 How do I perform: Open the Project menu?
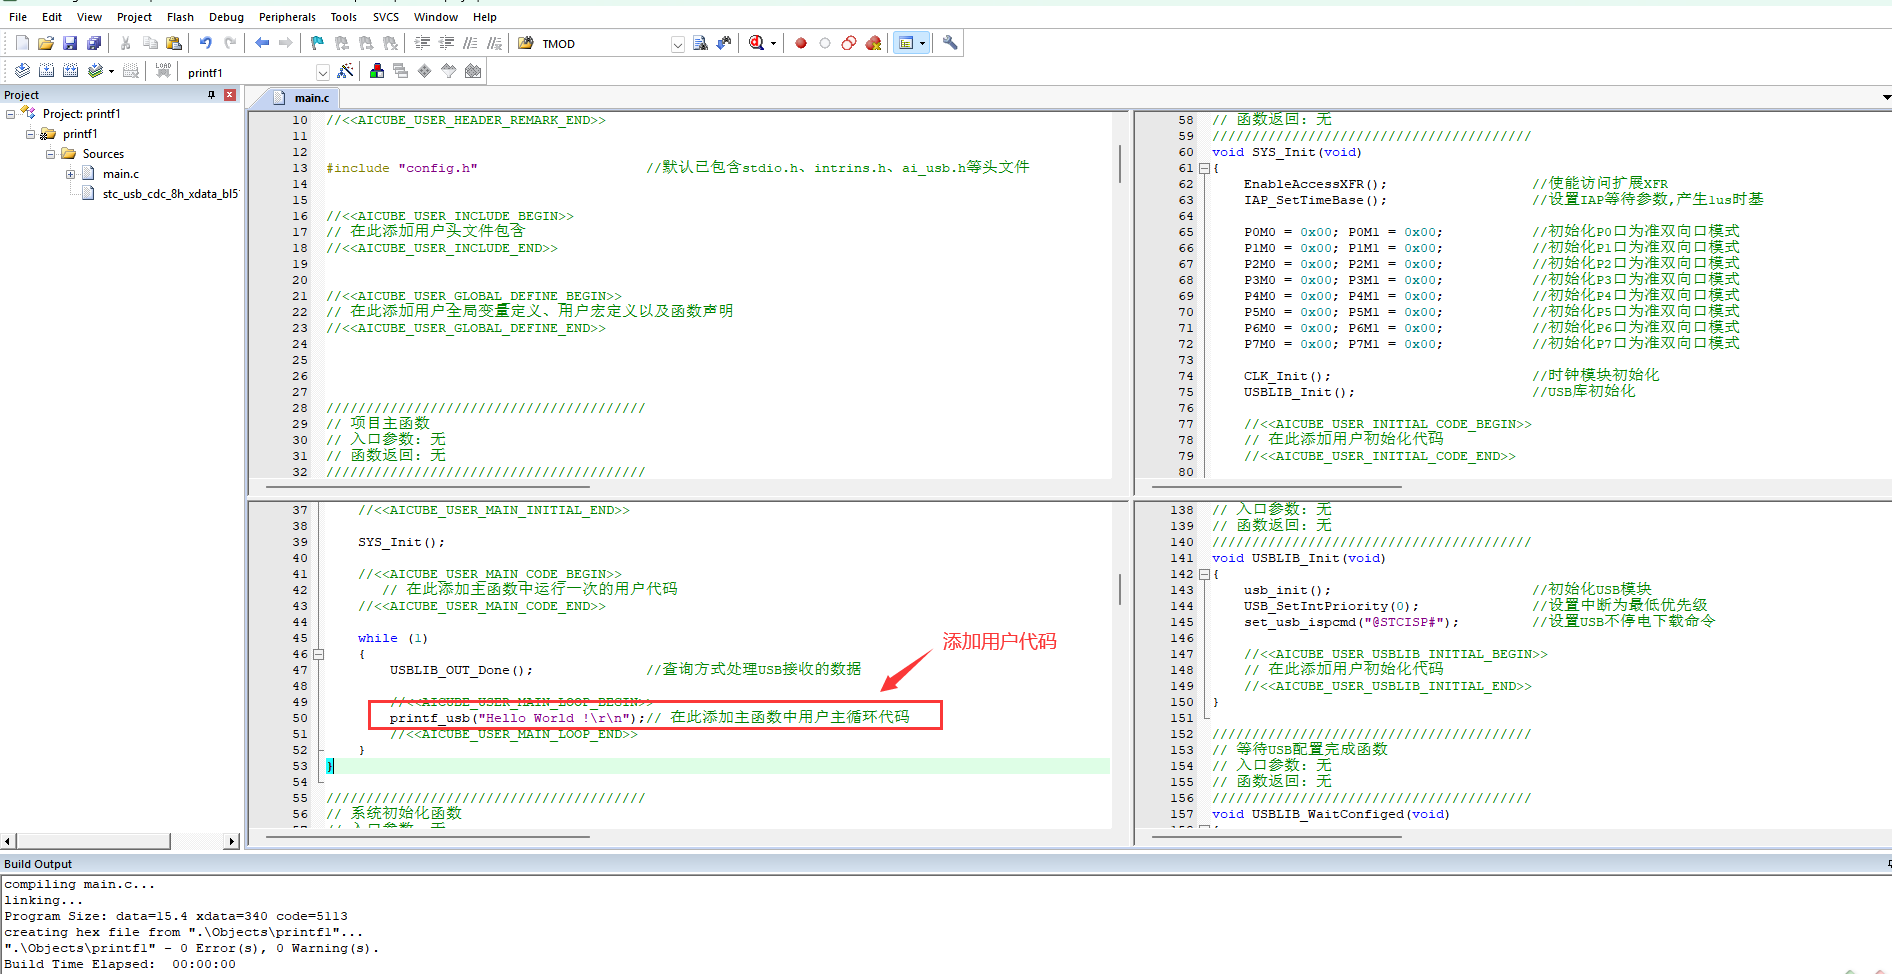pyautogui.click(x=134, y=17)
